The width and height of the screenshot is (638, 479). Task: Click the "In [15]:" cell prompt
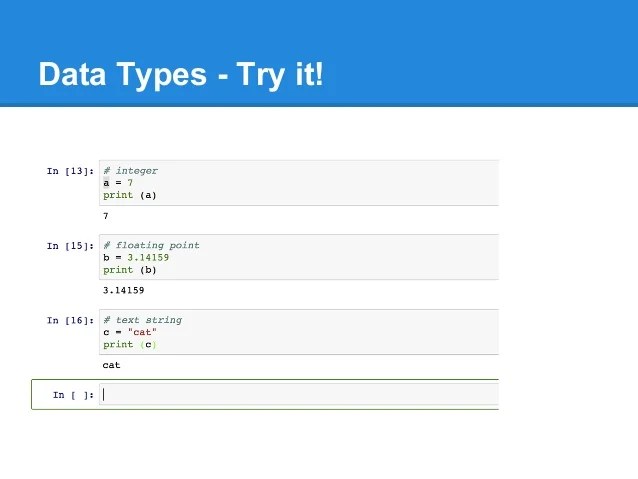[x=70, y=245]
